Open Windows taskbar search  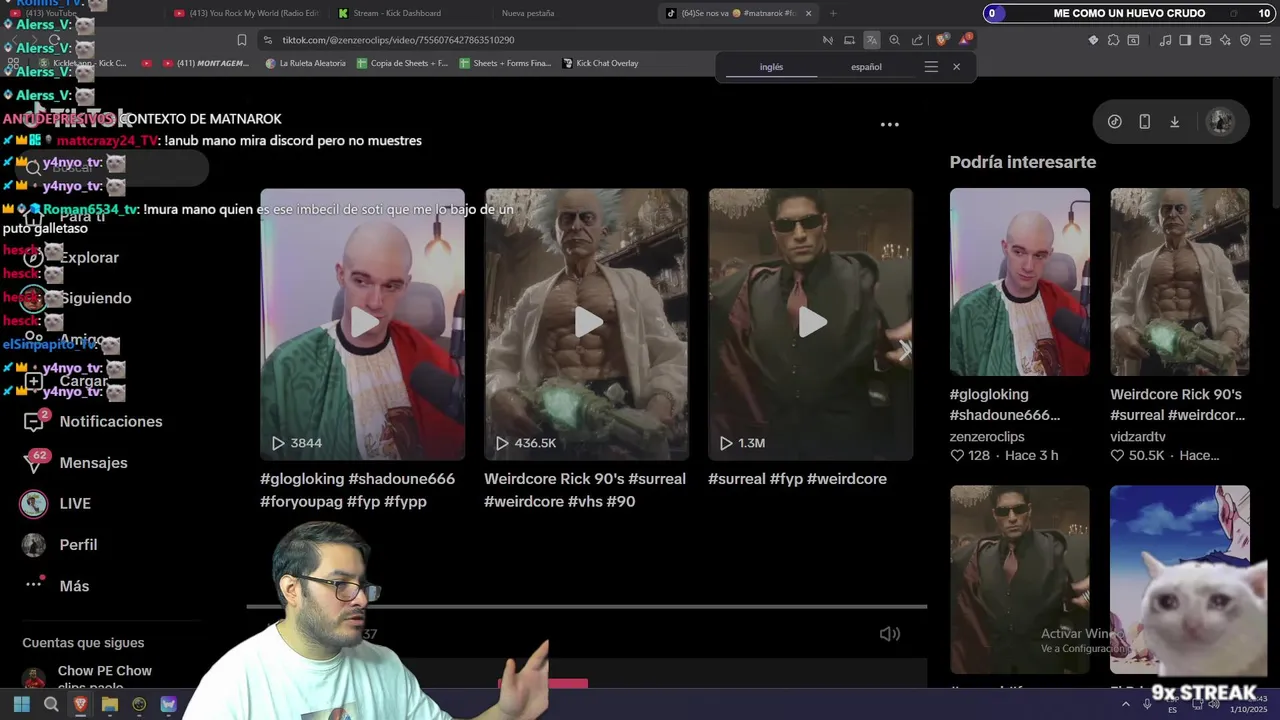(x=51, y=704)
